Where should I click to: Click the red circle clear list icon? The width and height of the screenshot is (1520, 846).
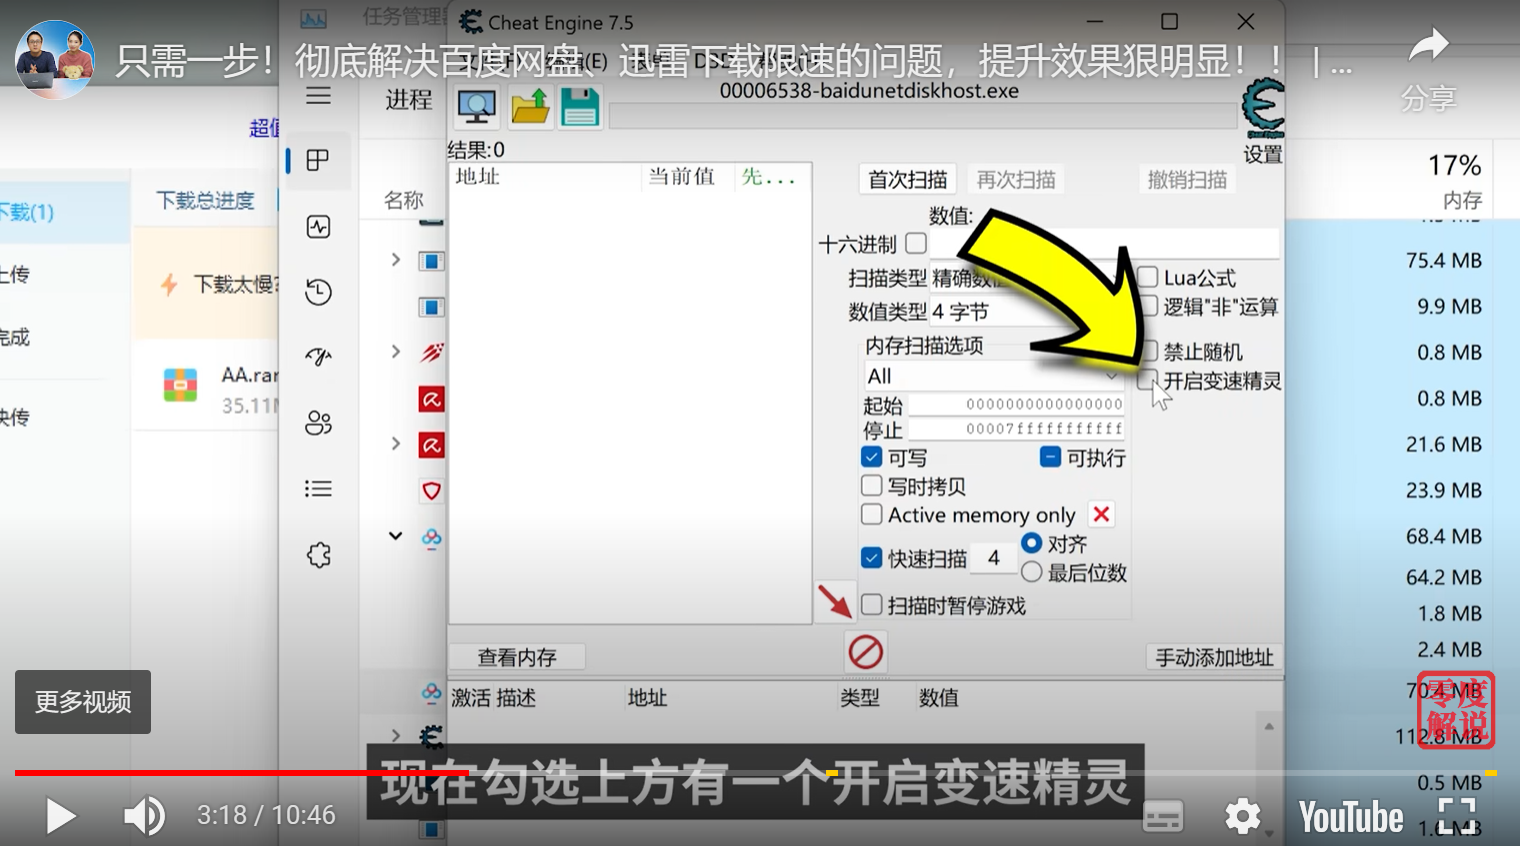866,652
